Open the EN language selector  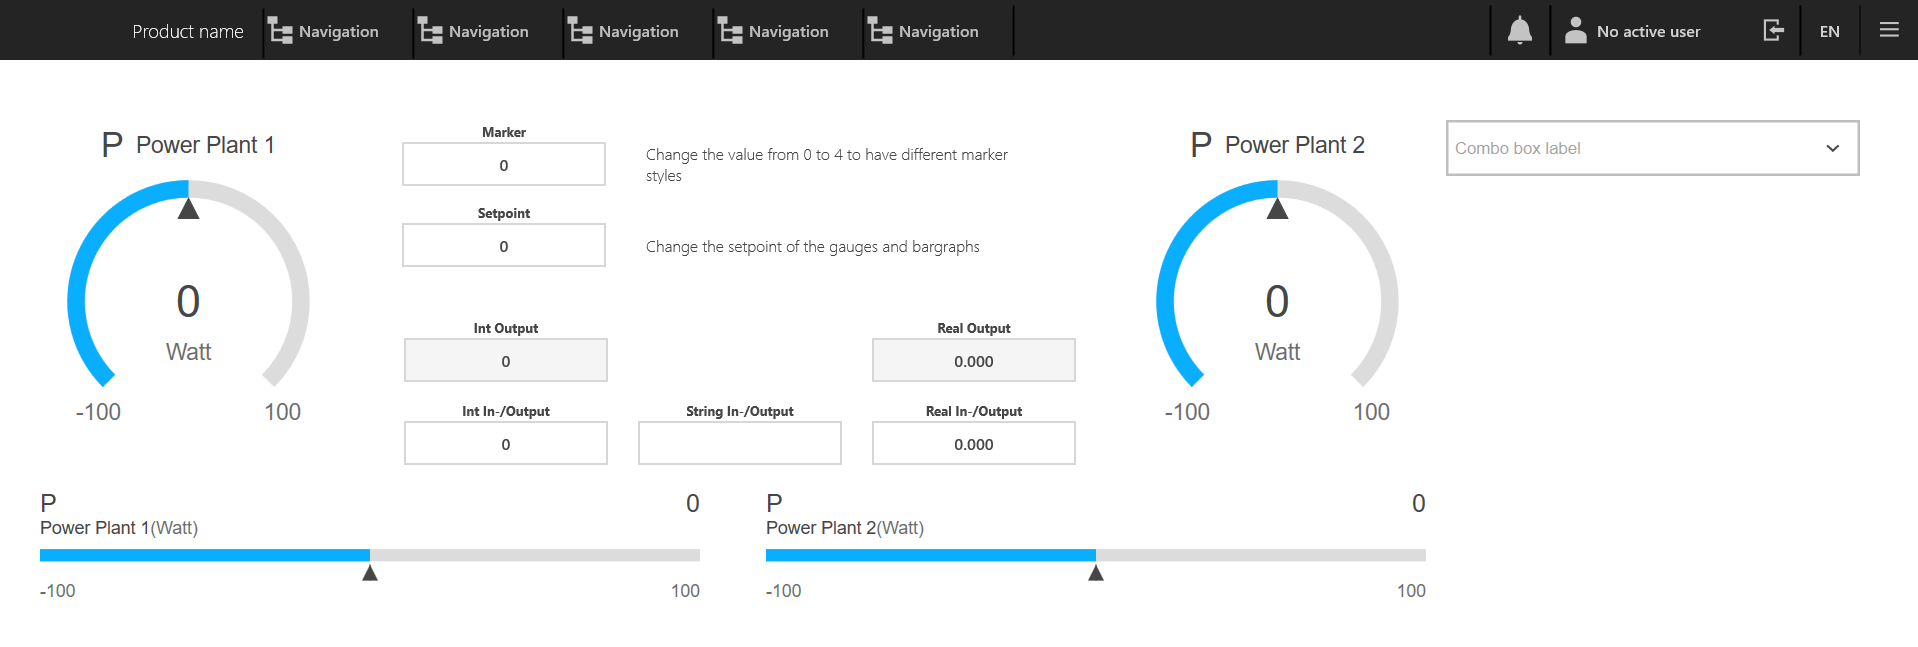(x=1829, y=31)
